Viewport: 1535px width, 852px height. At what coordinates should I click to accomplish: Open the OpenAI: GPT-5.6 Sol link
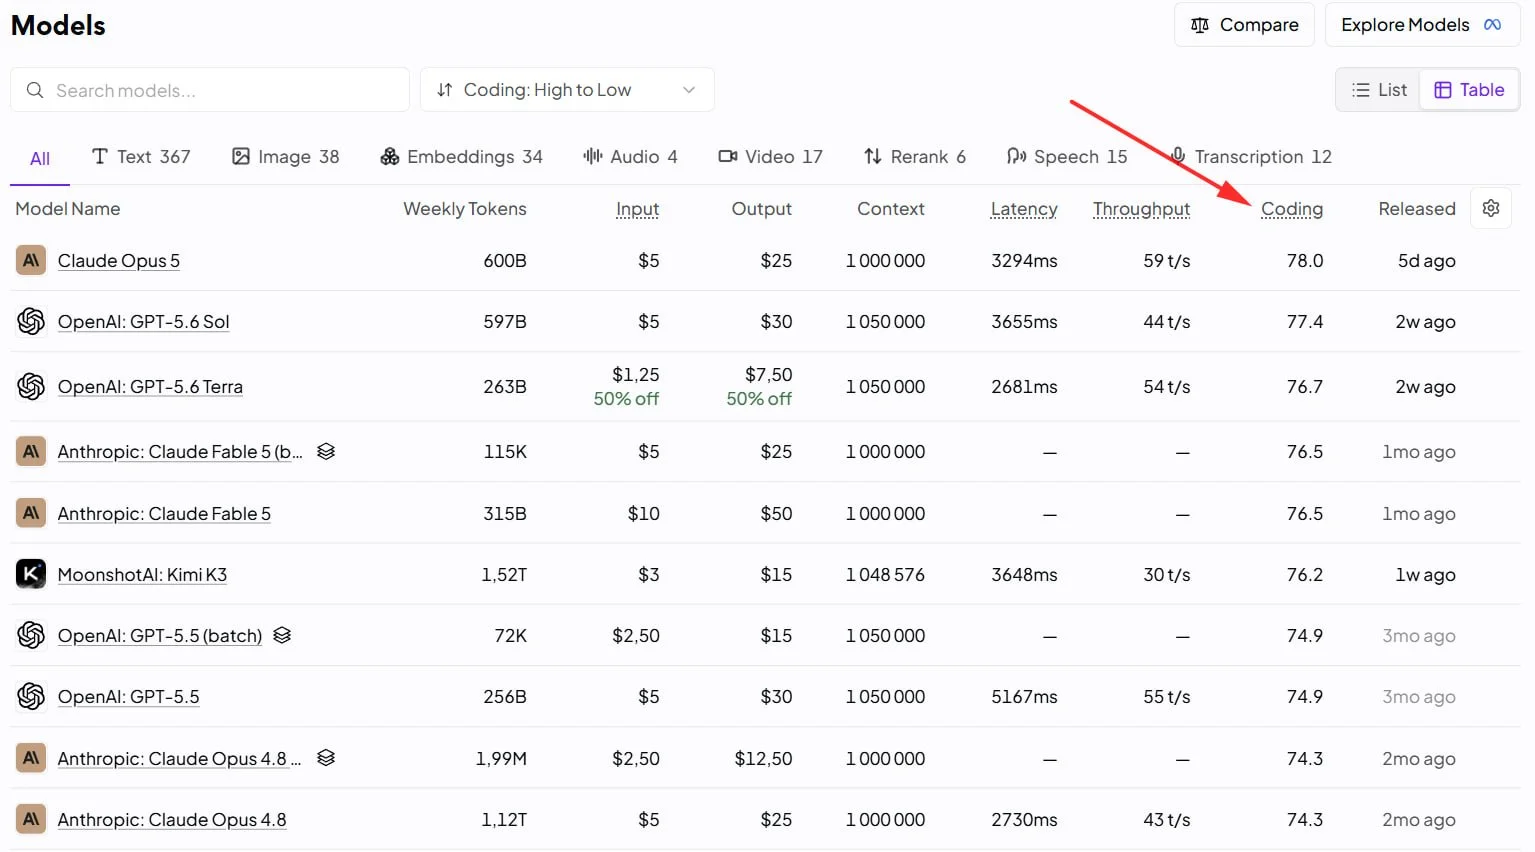(144, 322)
